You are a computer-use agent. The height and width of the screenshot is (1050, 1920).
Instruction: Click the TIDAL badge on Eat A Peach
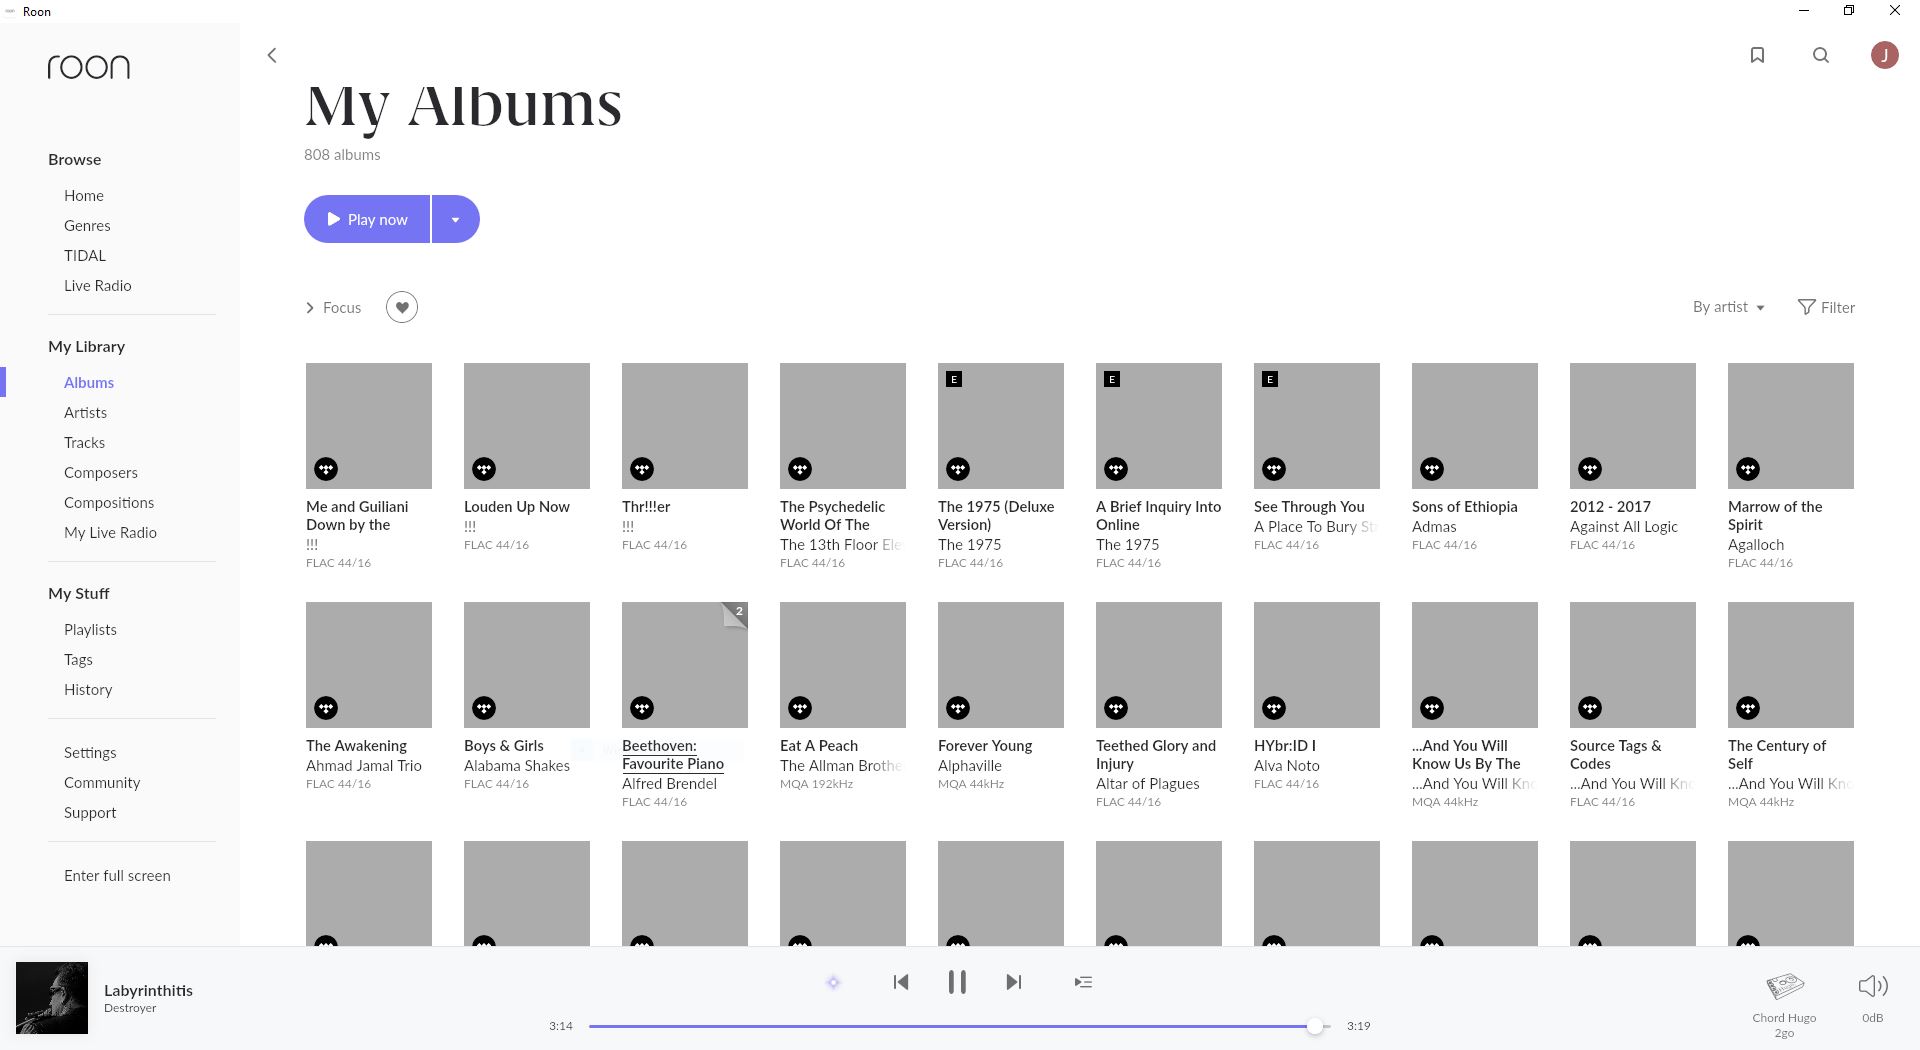(800, 707)
